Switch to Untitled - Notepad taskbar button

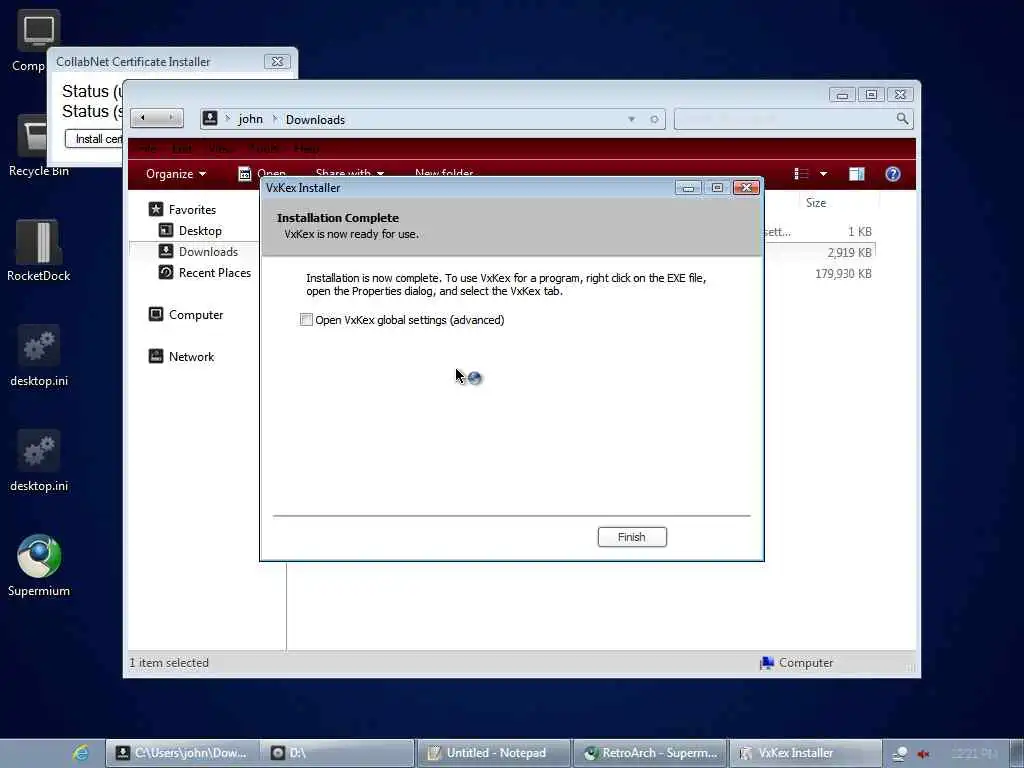(494, 753)
